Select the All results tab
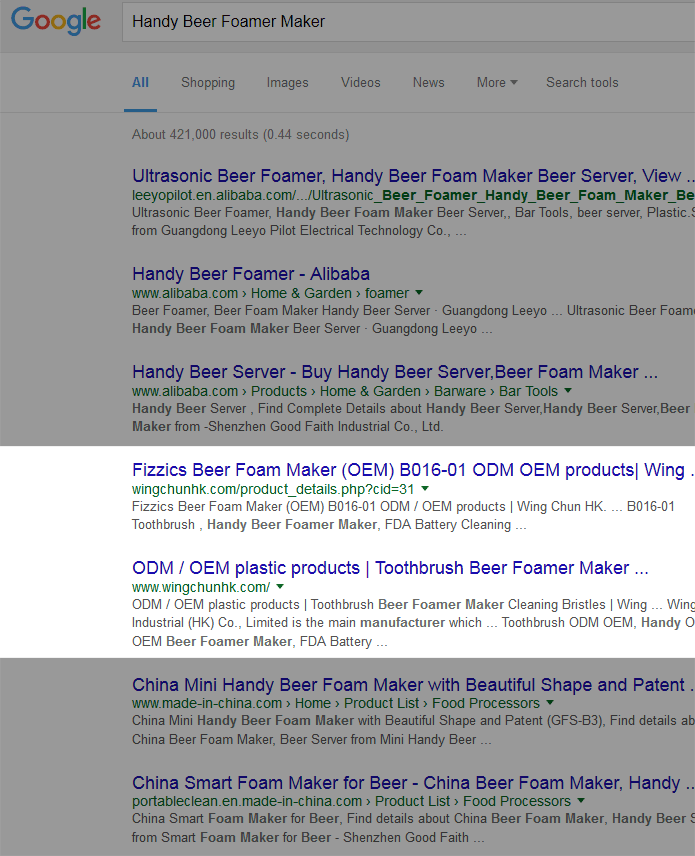The width and height of the screenshot is (695, 856). [x=140, y=83]
